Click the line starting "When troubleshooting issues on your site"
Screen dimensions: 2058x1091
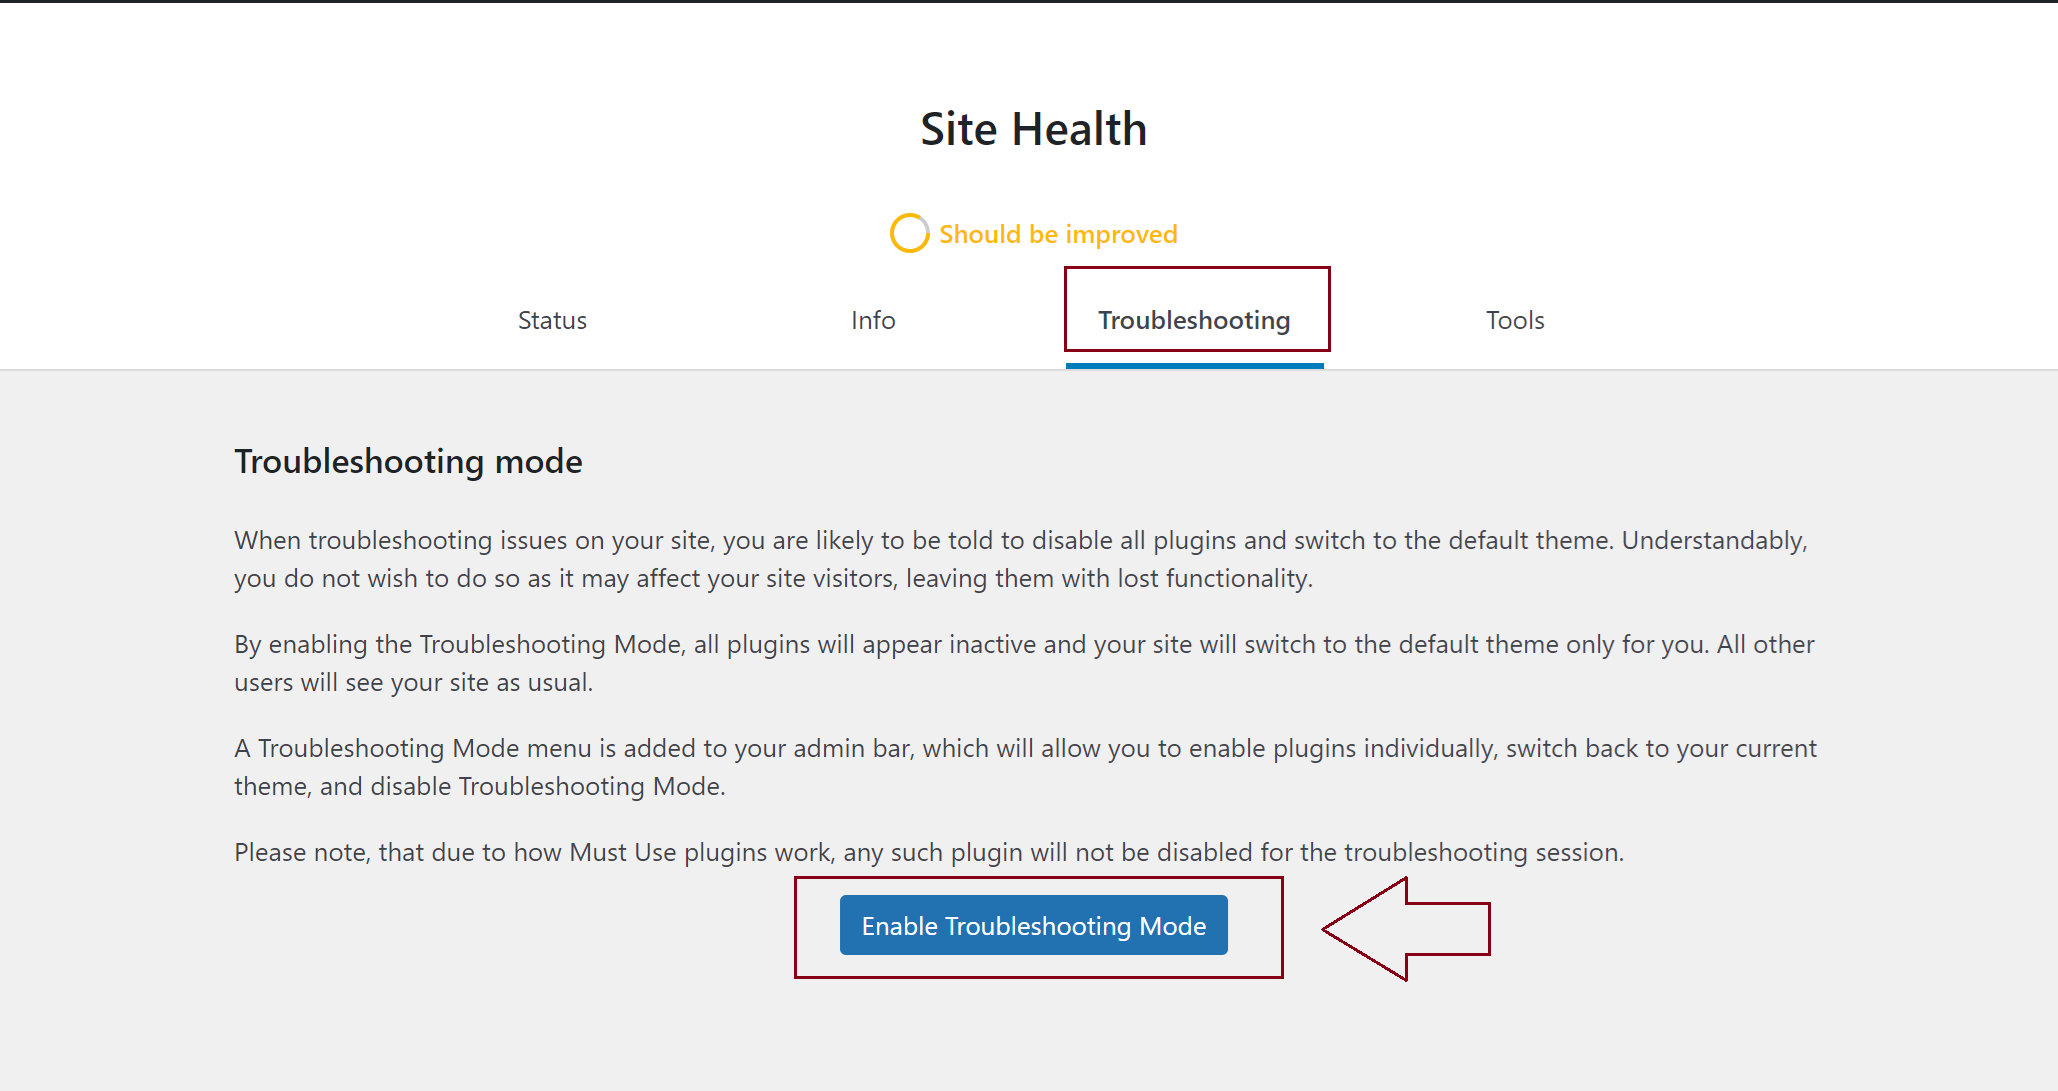pos(1020,540)
